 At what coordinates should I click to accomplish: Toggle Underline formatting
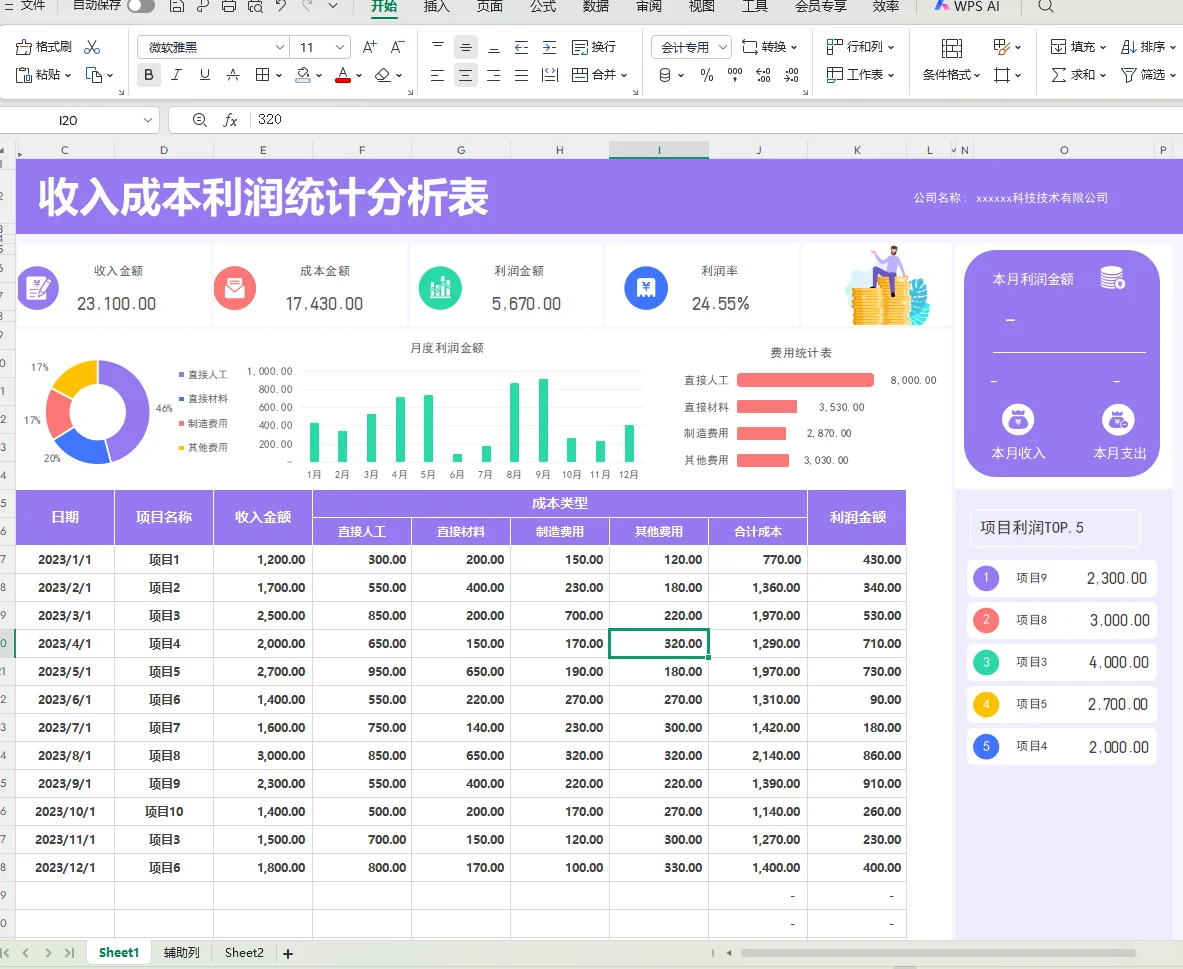tap(204, 75)
